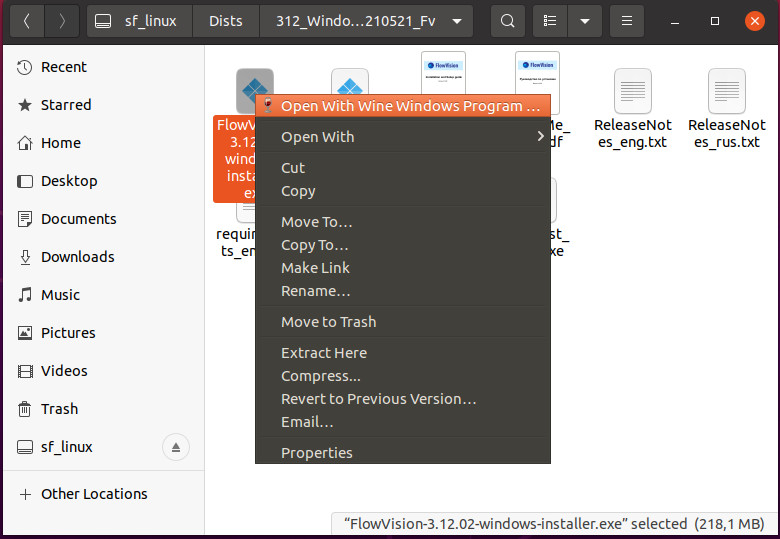
Task: Open Recent in the sidebar
Action: click(x=103, y=67)
